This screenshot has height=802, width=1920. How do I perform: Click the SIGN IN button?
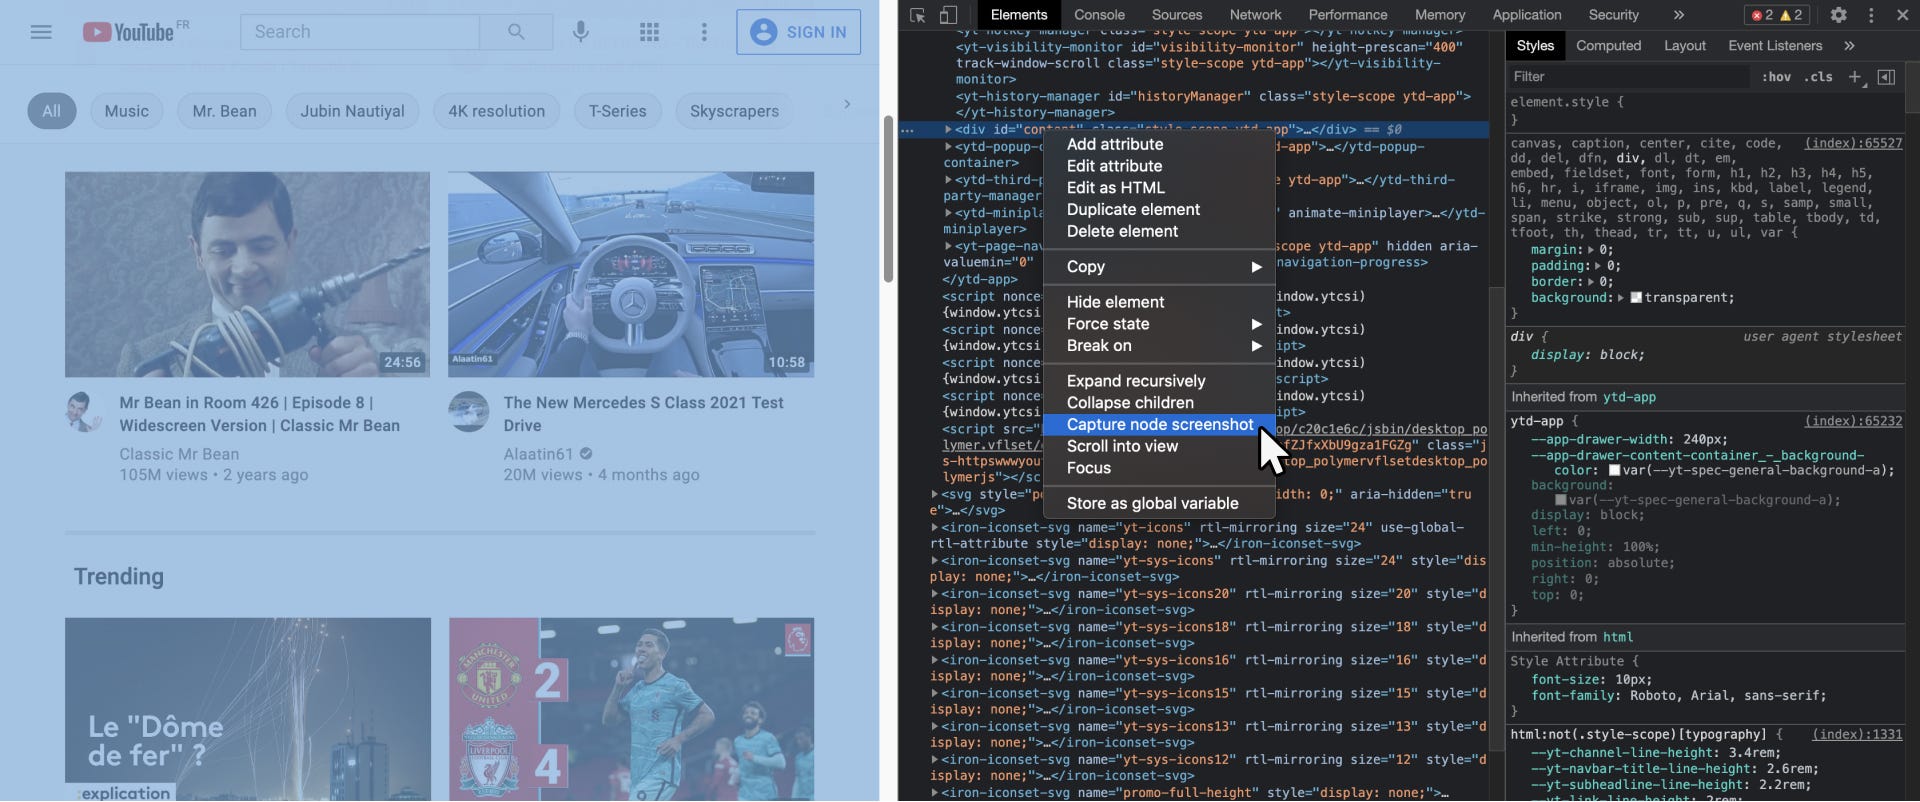click(799, 32)
